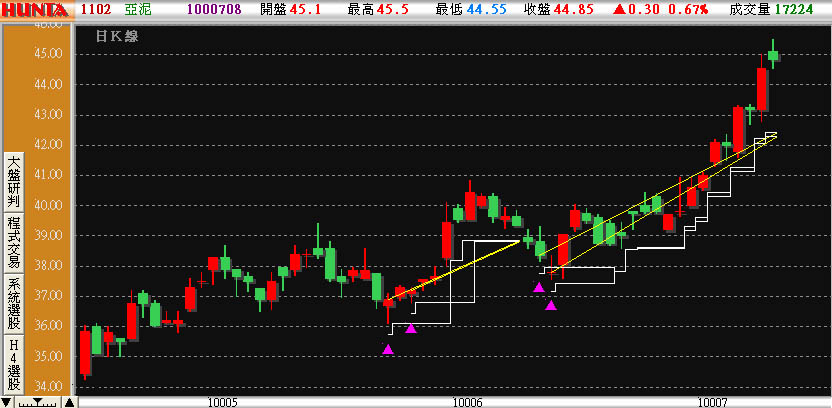Screen dimensions: 832x408
Task: Click the date 1000708 in header
Action: point(208,9)
